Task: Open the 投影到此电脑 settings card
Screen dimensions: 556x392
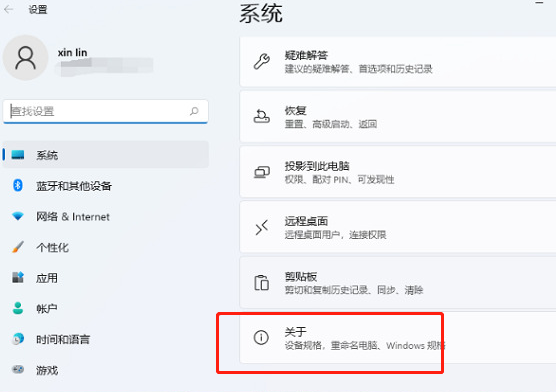Action: coord(398,172)
